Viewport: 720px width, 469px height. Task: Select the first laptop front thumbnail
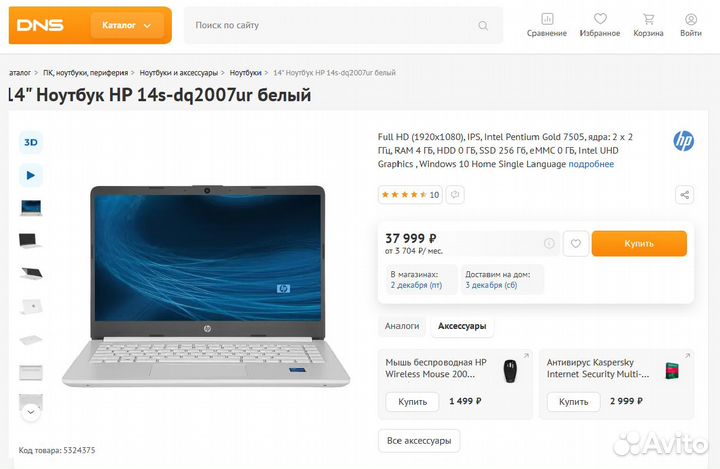pyautogui.click(x=31, y=208)
